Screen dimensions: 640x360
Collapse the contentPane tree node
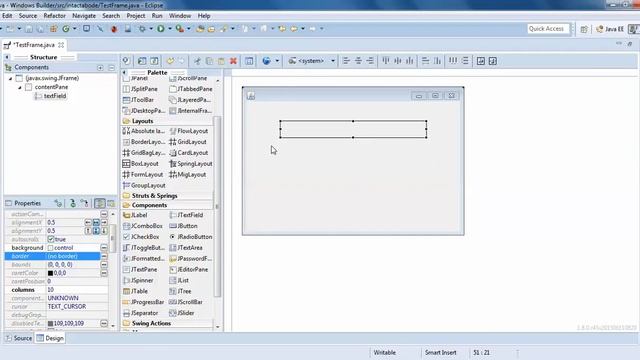[x=20, y=87]
